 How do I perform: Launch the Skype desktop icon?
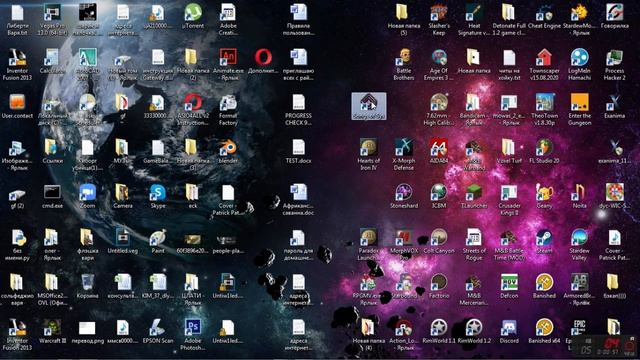158,196
